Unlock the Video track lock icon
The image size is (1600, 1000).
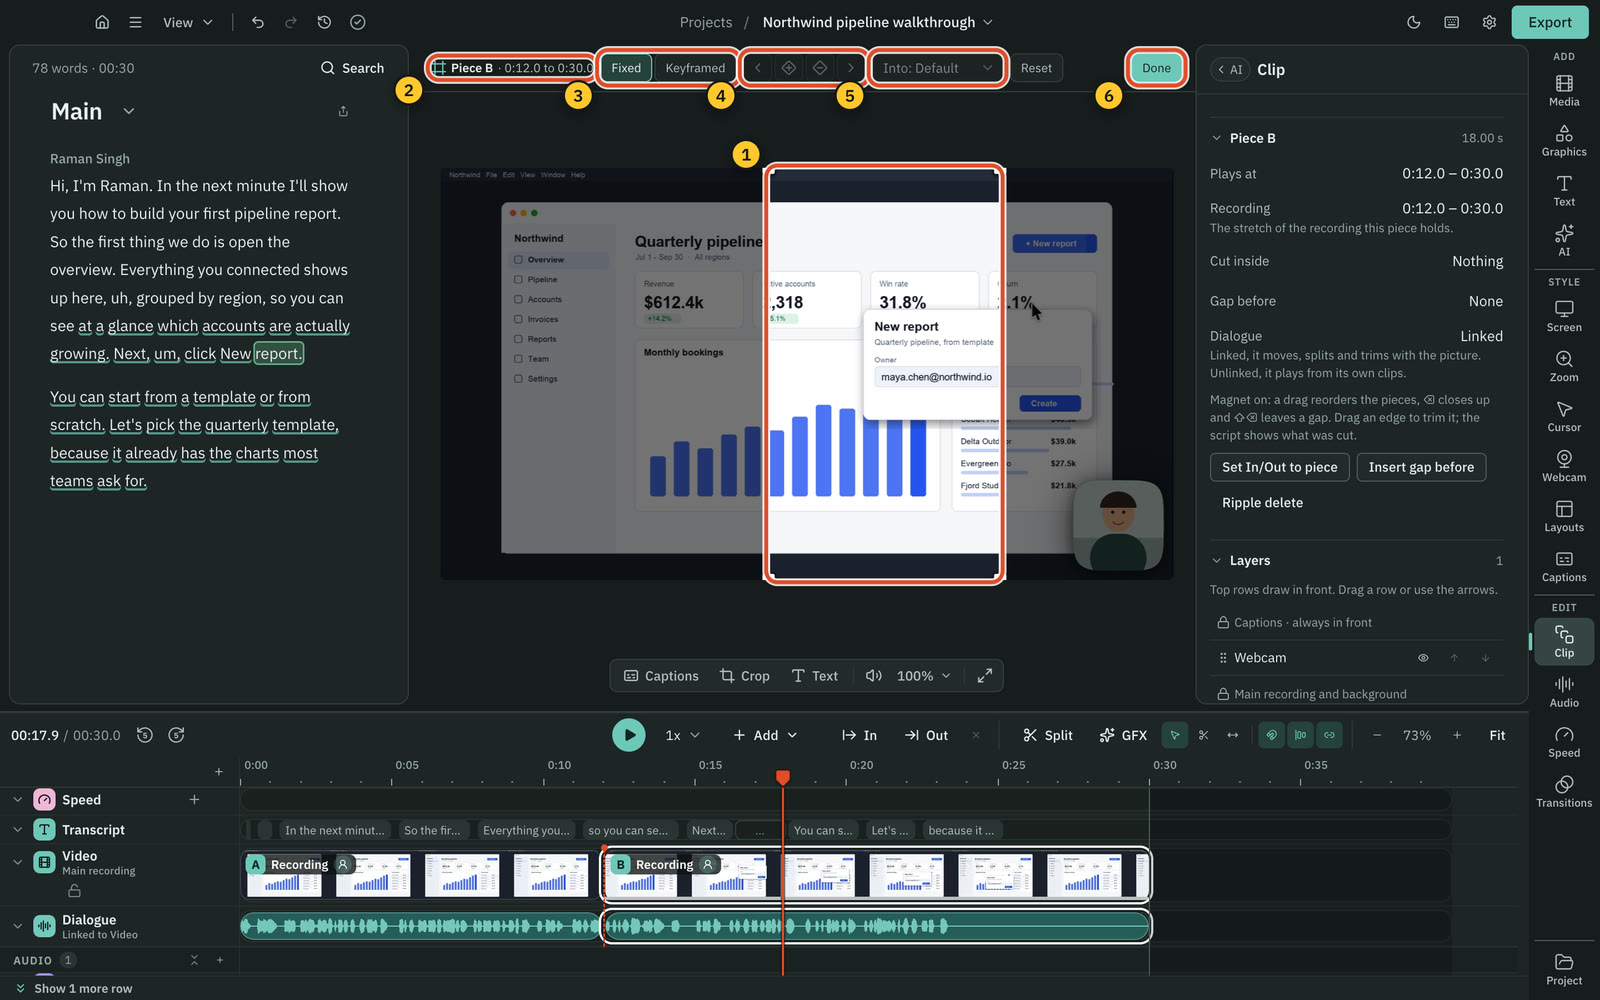[74, 890]
